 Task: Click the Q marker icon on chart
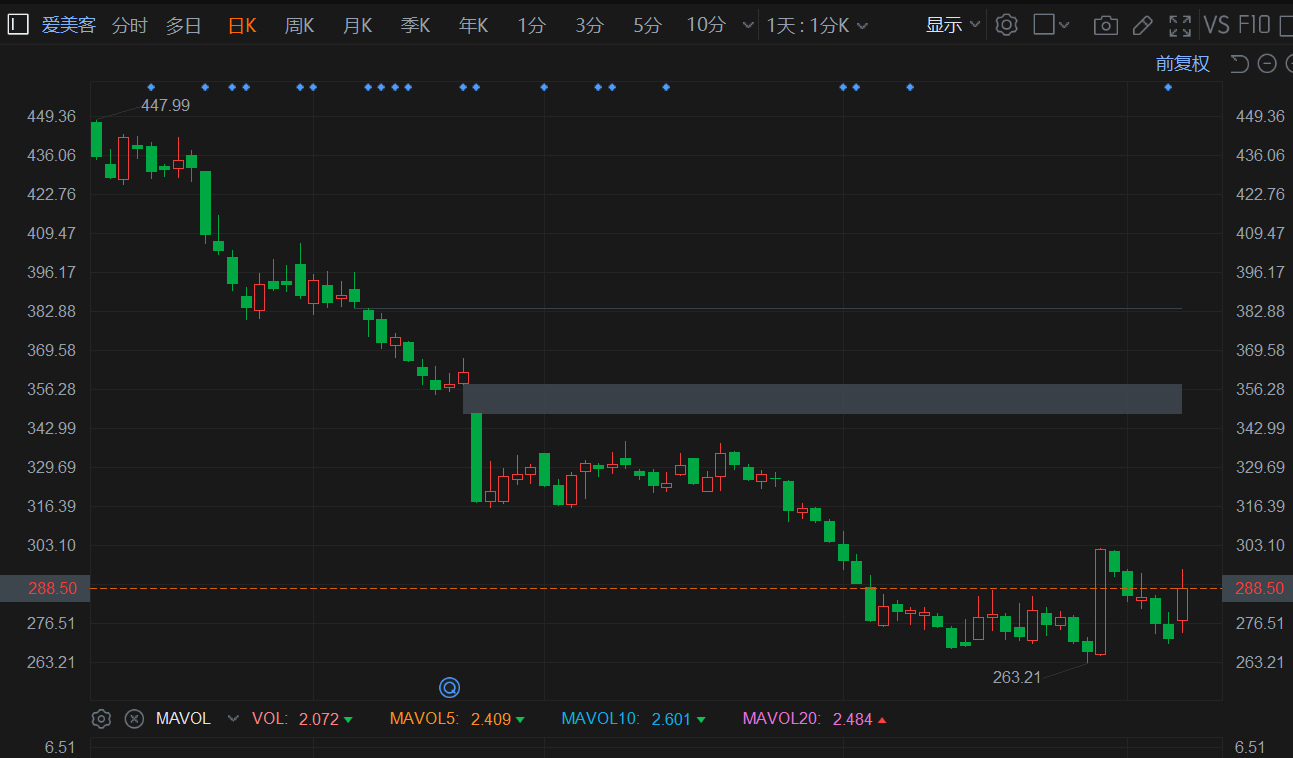[x=450, y=687]
